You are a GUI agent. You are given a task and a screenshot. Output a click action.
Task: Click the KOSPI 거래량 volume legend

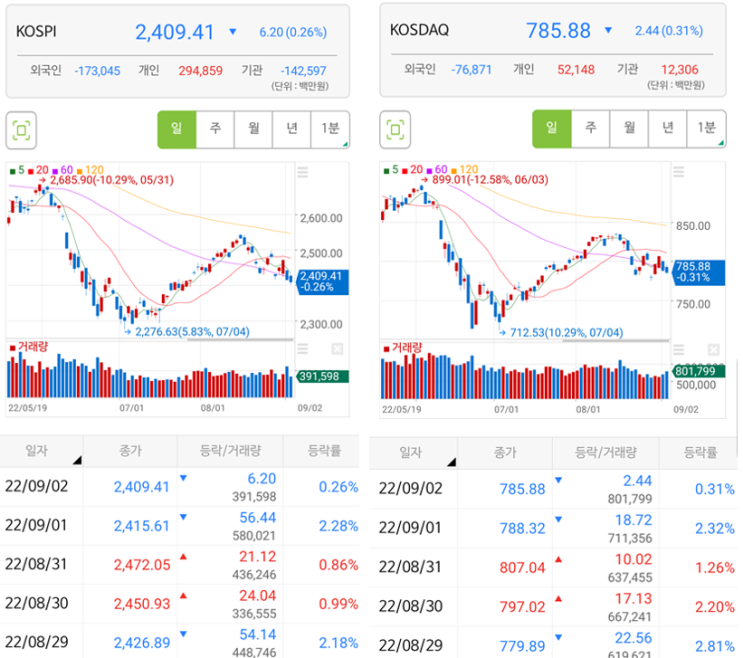point(29,347)
